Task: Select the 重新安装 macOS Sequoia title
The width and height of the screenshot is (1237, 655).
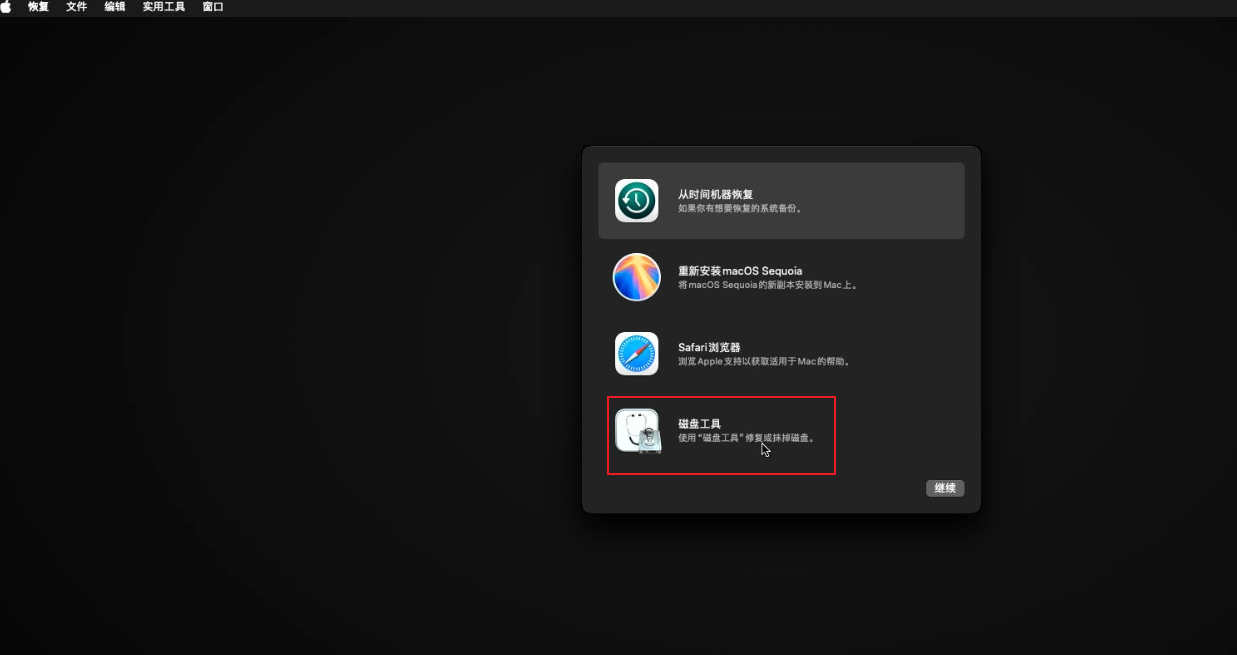Action: pyautogui.click(x=740, y=271)
